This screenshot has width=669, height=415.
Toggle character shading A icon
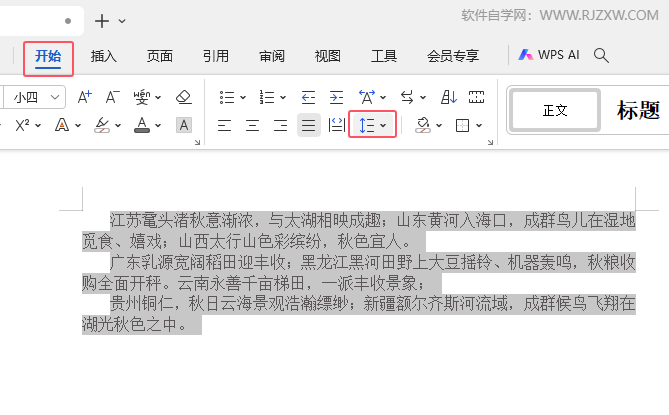[x=183, y=125]
